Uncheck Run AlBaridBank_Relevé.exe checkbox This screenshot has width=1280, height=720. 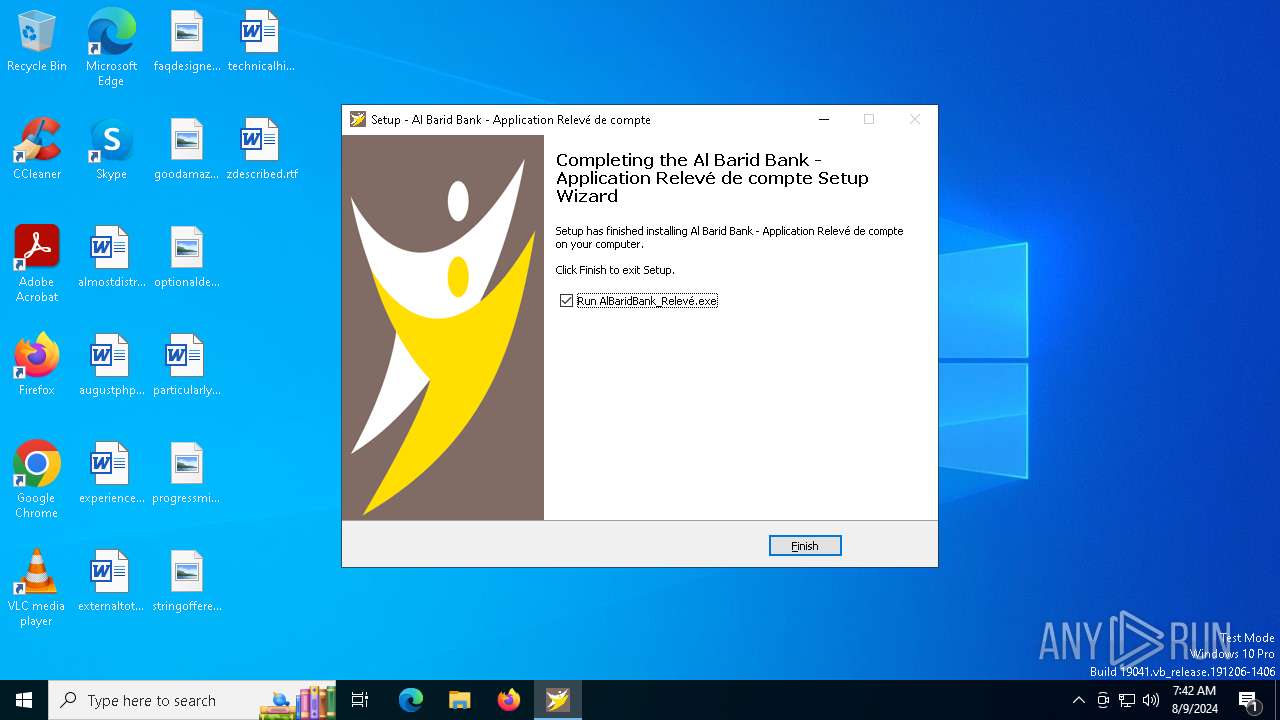(567, 301)
